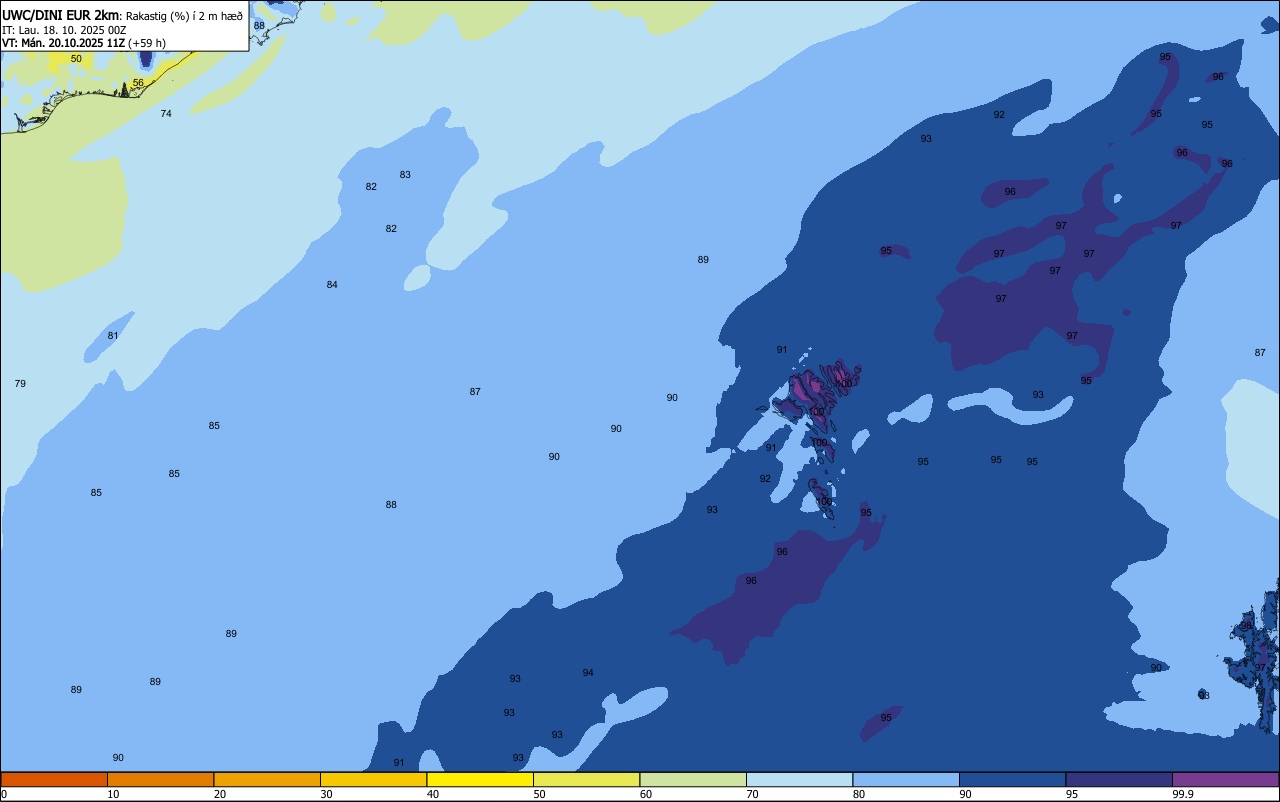Click the title text 'UWC/DINI EUR 2km'
Image resolution: width=1280 pixels, height=802 pixels.
61,15
